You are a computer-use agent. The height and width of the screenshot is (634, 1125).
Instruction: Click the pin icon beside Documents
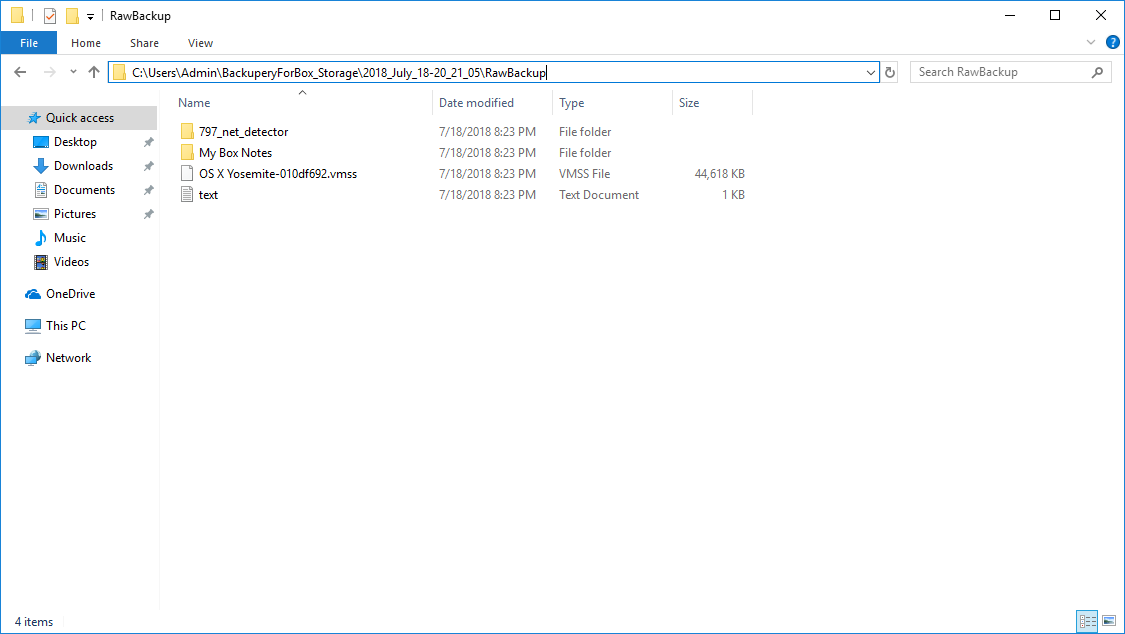[x=149, y=190]
